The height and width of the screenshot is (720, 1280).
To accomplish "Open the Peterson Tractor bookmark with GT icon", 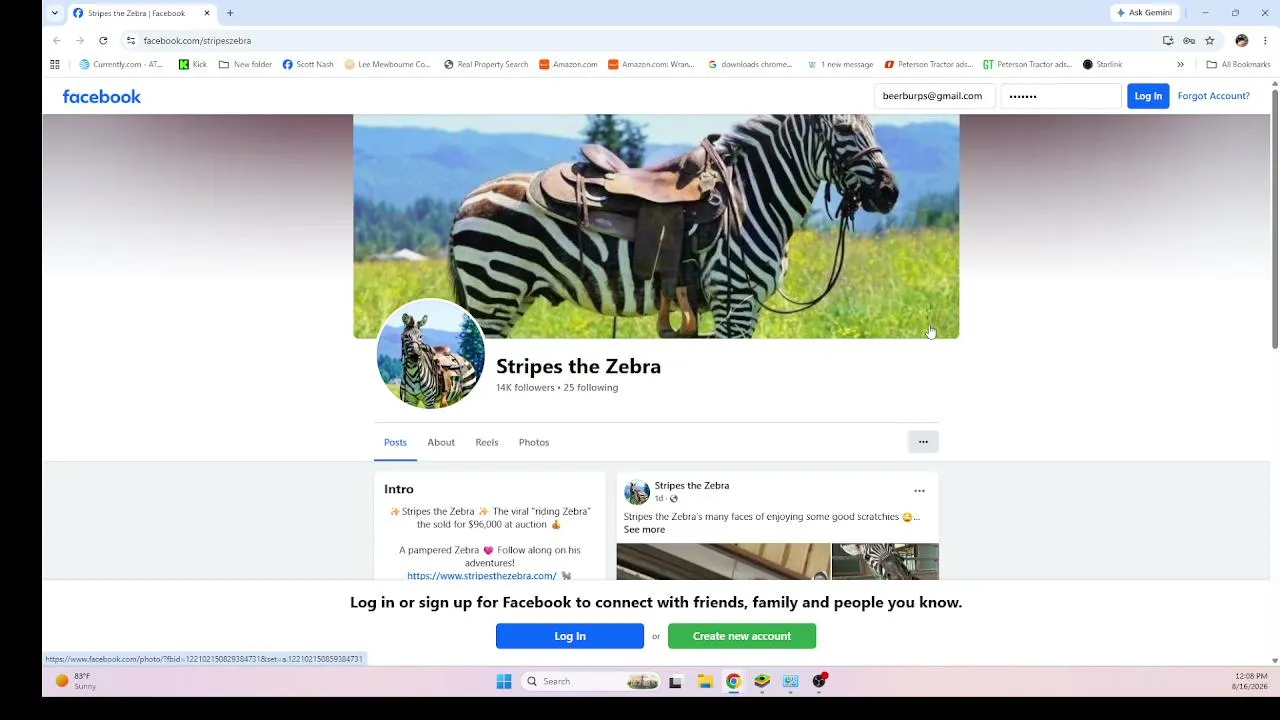I will pyautogui.click(x=1027, y=64).
